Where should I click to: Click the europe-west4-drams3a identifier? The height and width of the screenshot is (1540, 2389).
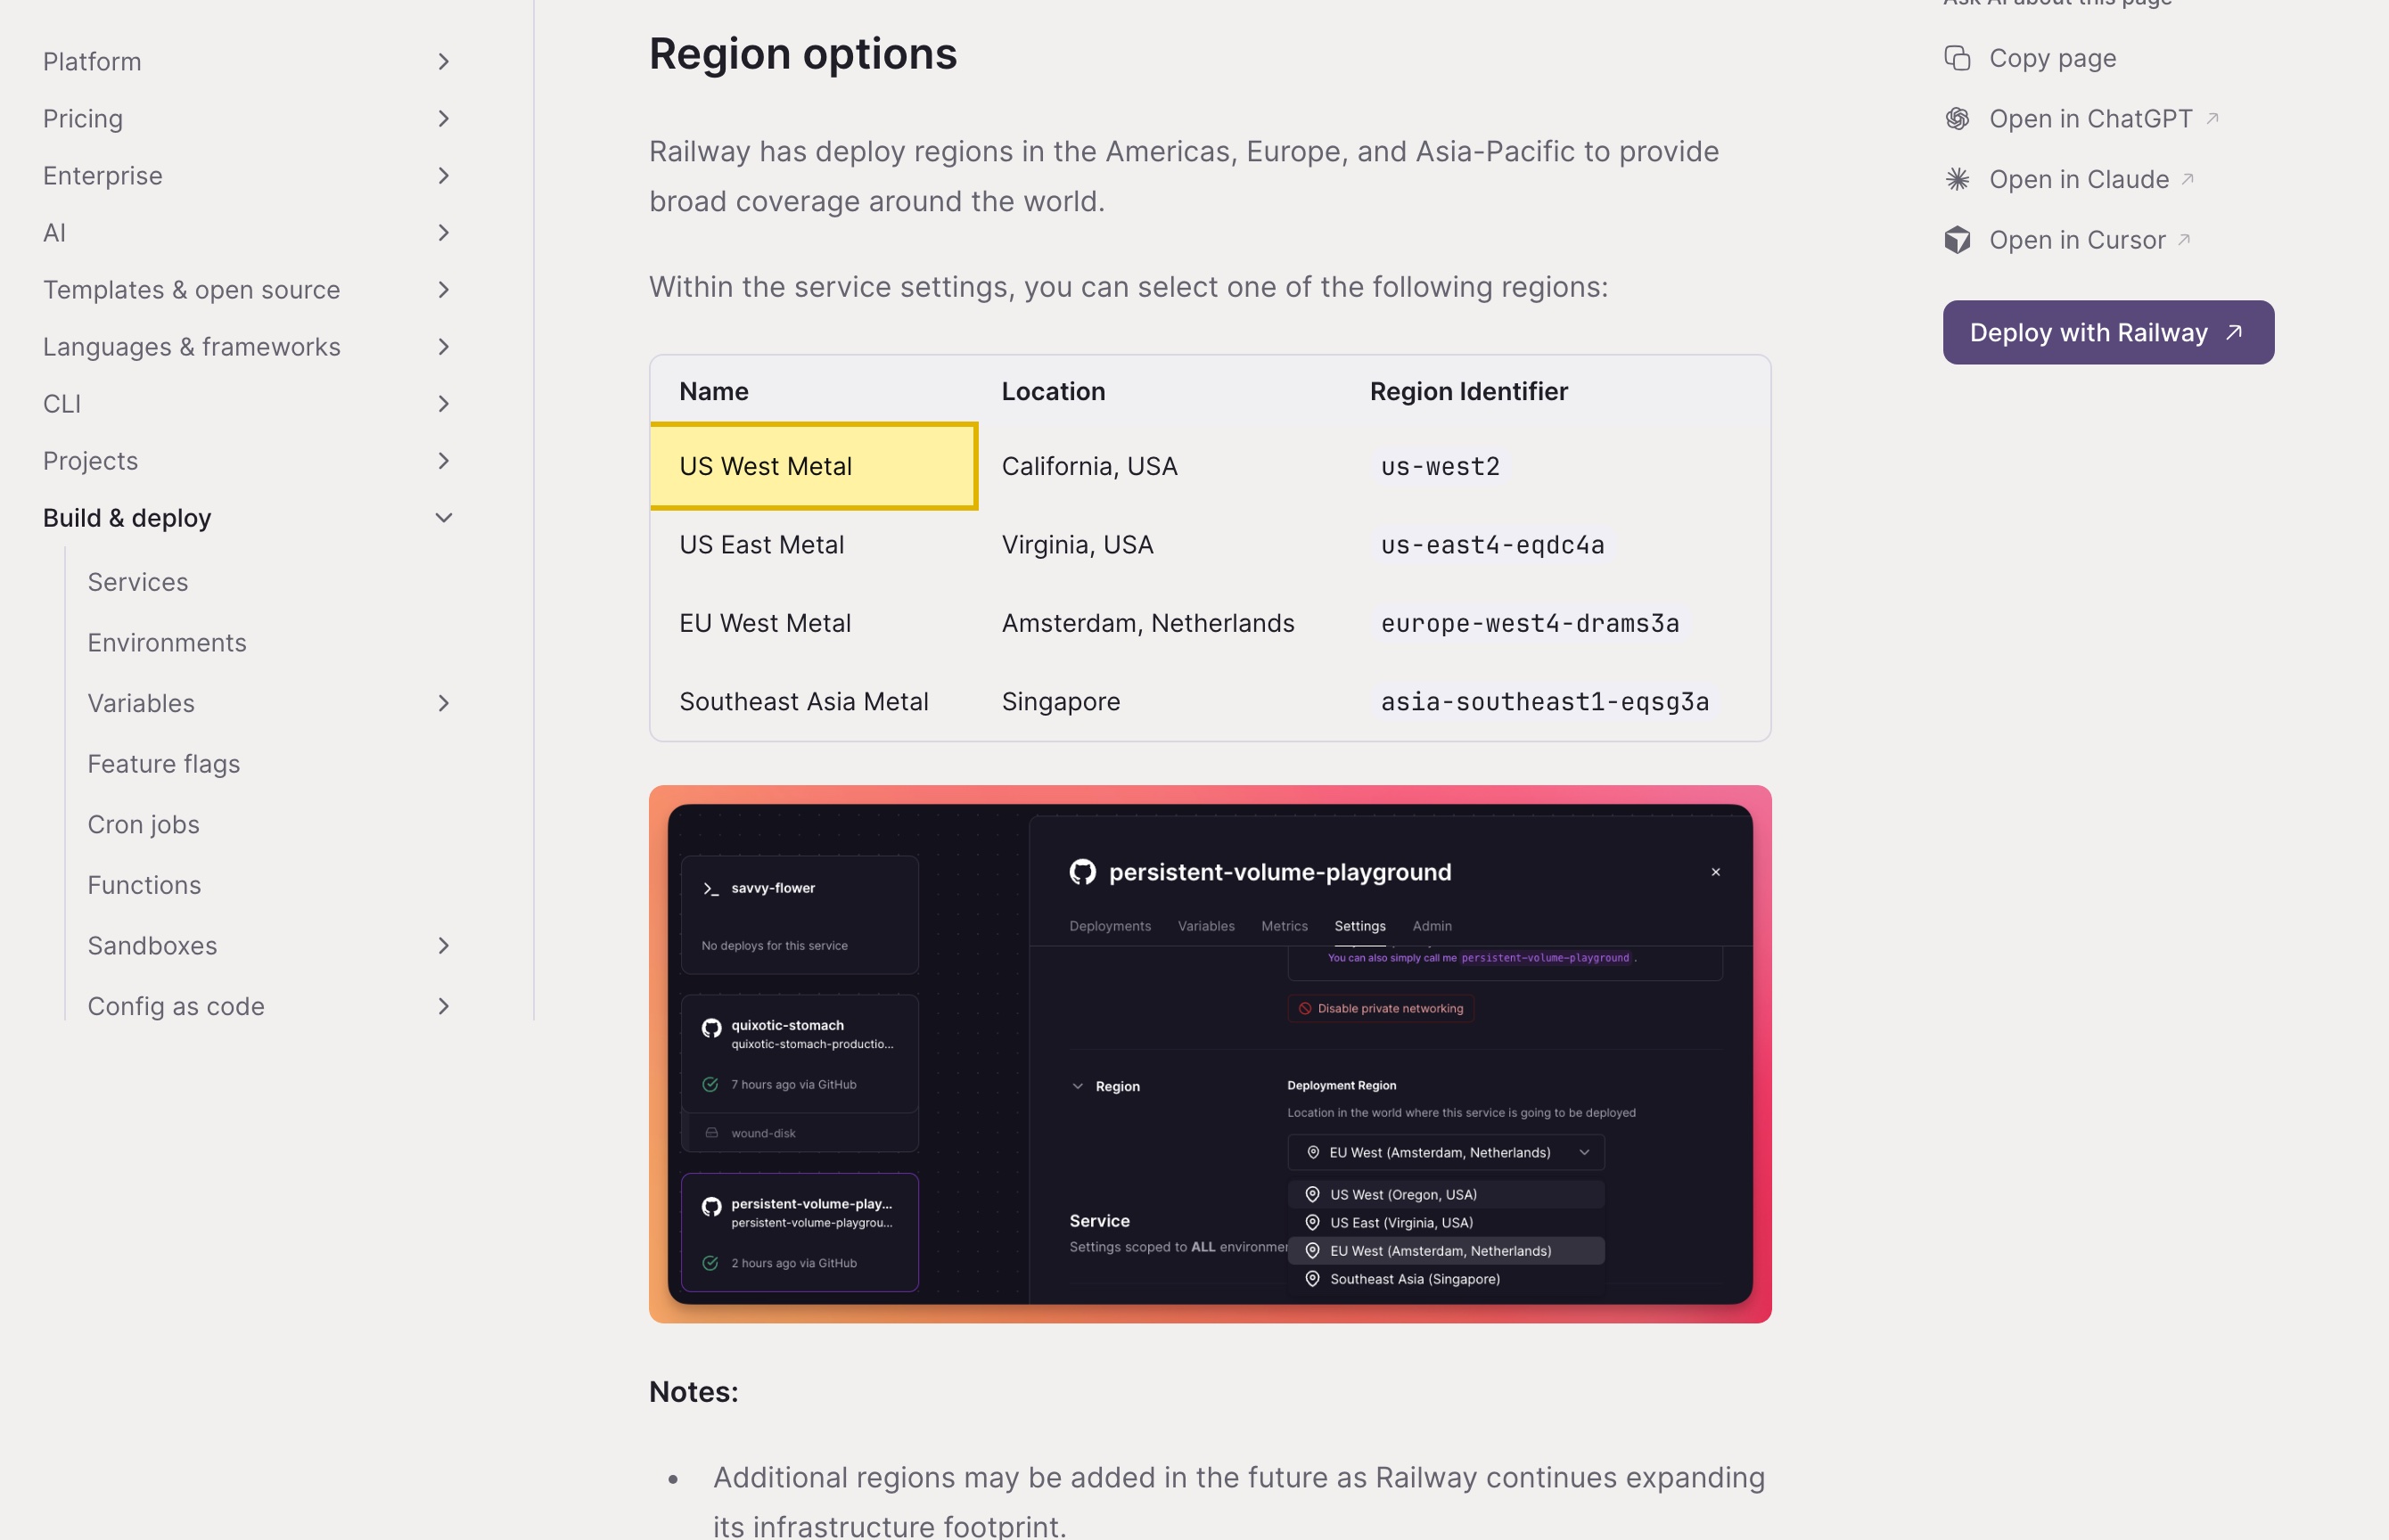tap(1529, 623)
